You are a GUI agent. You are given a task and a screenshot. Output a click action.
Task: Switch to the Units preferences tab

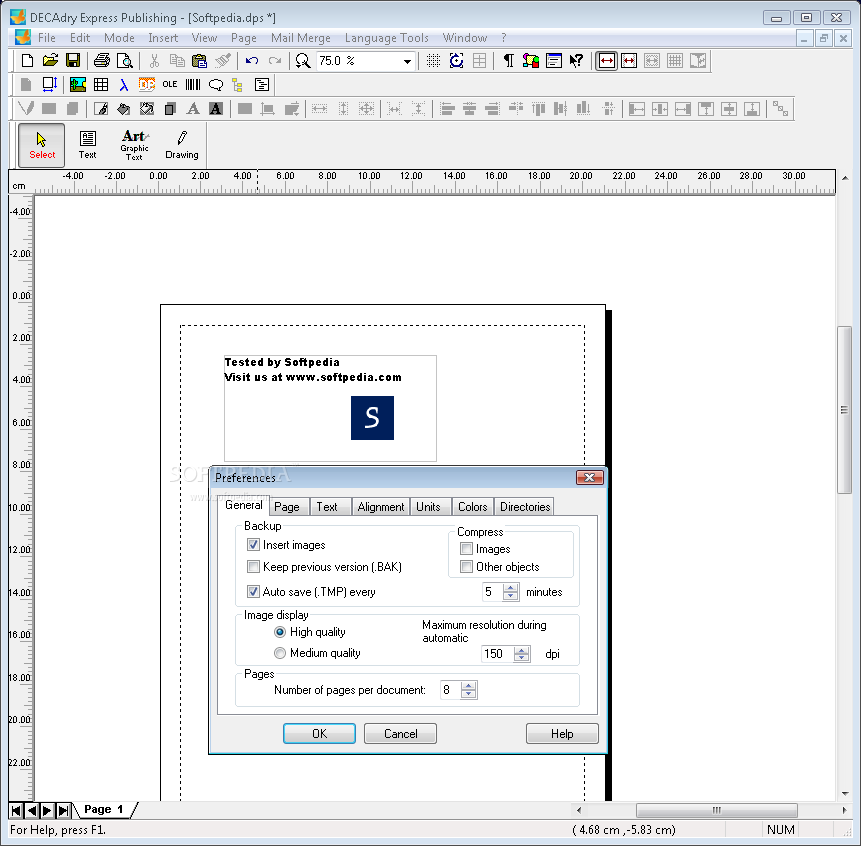coord(428,507)
